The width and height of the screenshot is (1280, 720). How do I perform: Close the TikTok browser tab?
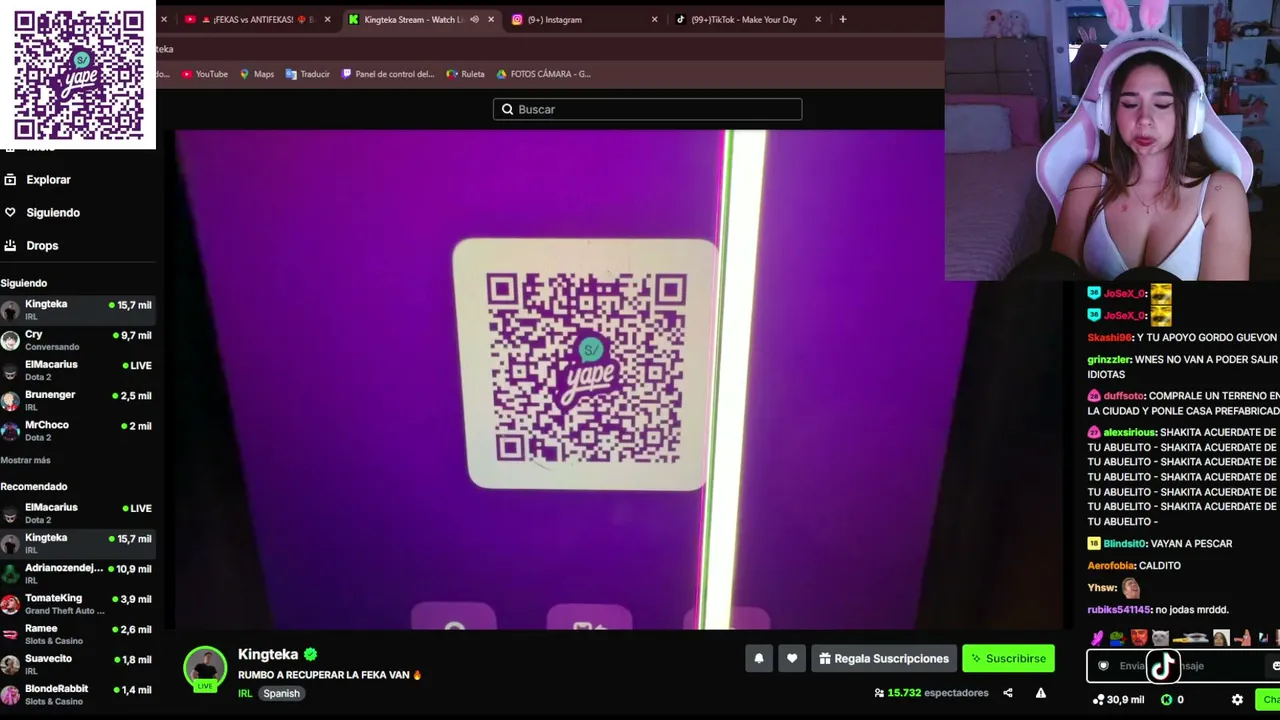[x=818, y=19]
